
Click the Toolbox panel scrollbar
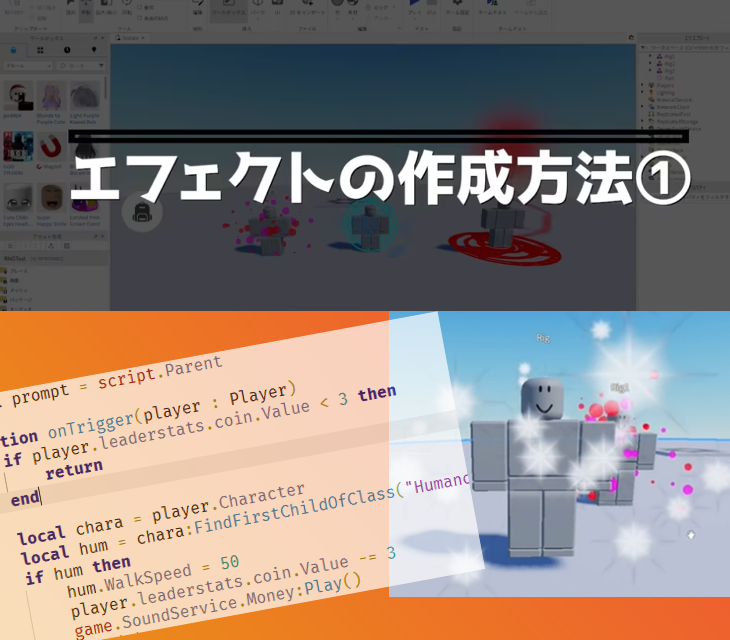[106, 88]
